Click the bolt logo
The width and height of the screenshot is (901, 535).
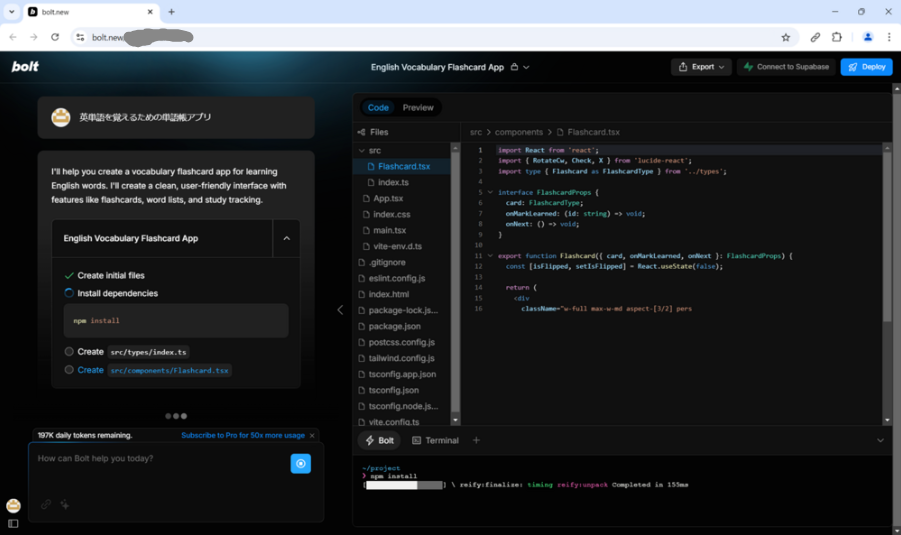coord(25,67)
